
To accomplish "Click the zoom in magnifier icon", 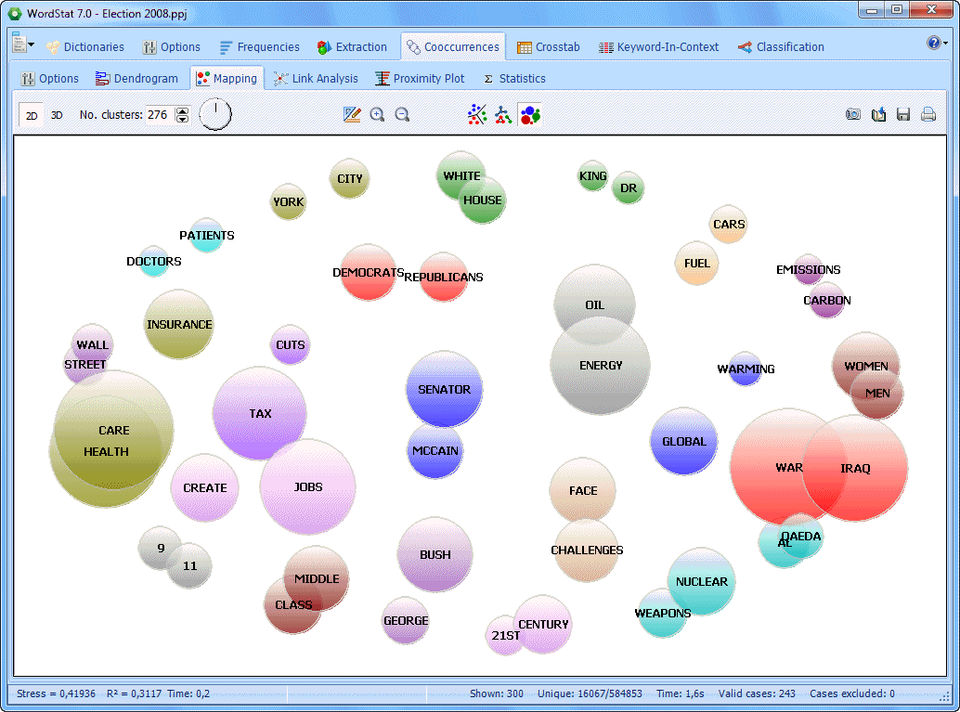I will point(377,114).
